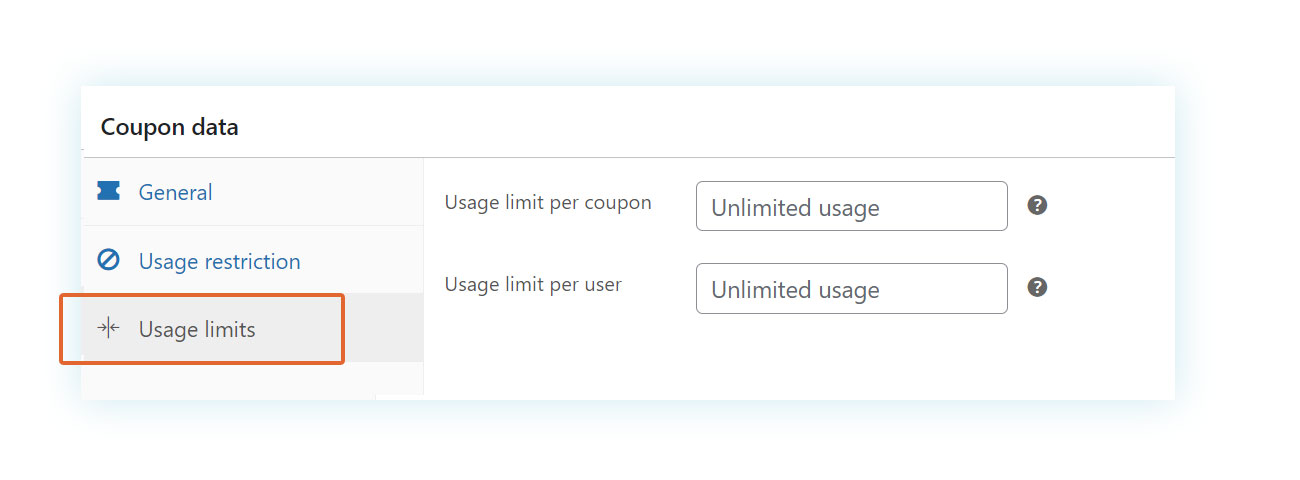The image size is (1300, 480).
Task: Click the Unlimited usage placeholder in the per coupon field
Action: pyautogui.click(x=795, y=208)
